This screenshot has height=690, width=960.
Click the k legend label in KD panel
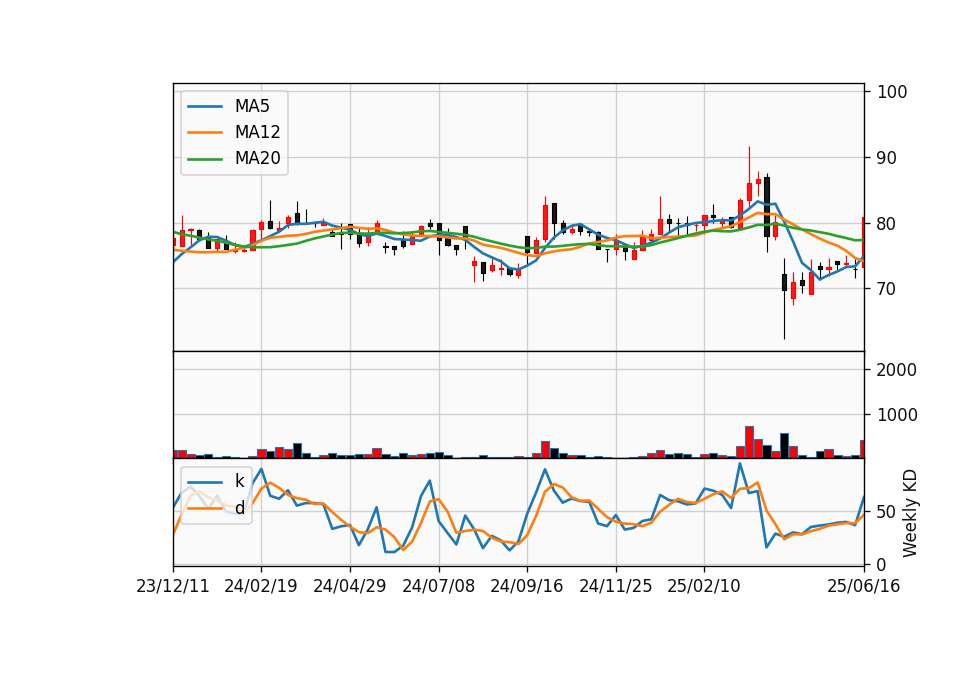point(239,481)
